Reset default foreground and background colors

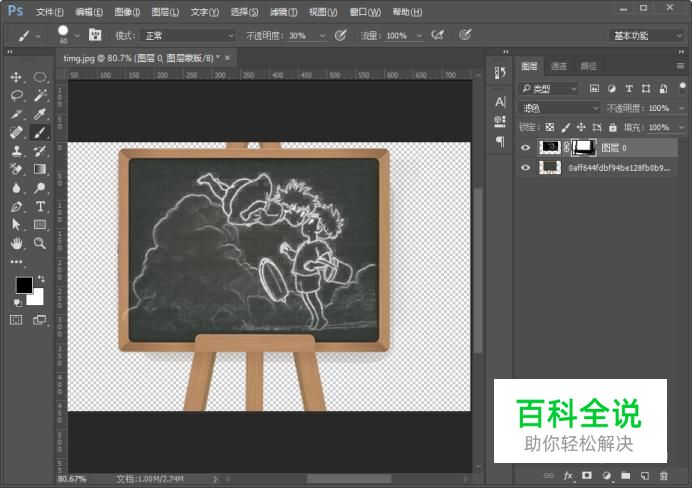[17, 303]
